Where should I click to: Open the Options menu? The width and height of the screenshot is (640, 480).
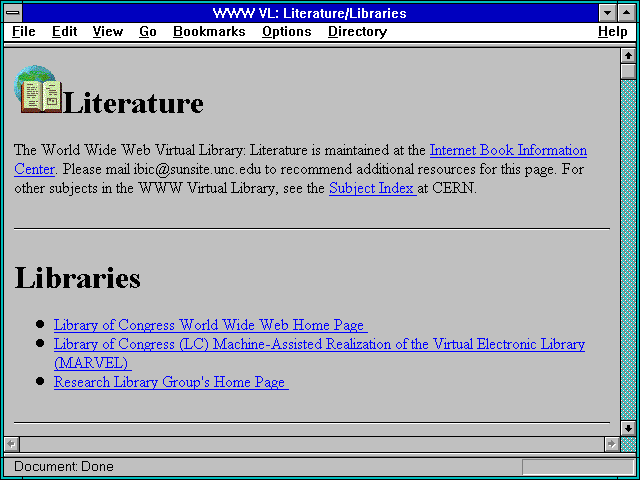tap(287, 31)
